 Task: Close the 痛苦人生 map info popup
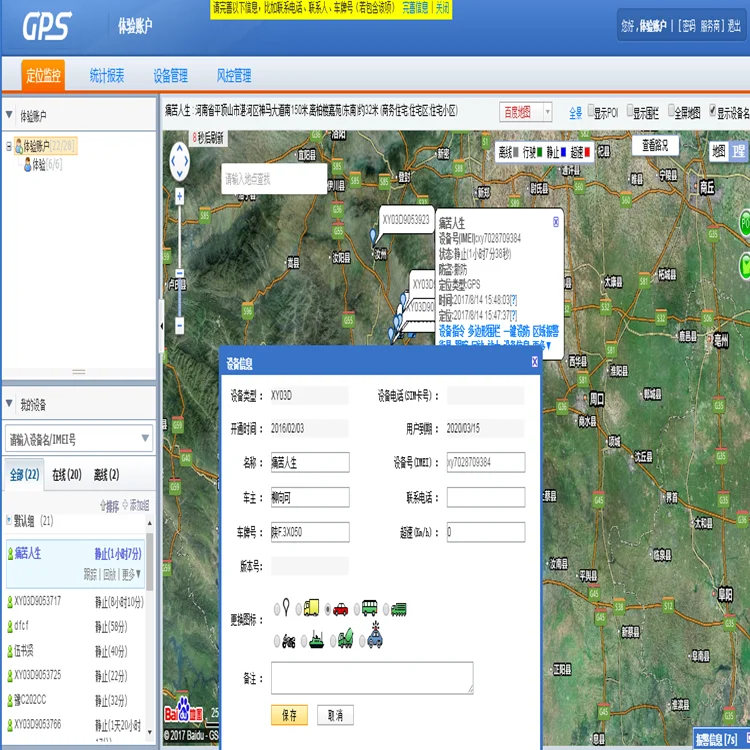556,222
